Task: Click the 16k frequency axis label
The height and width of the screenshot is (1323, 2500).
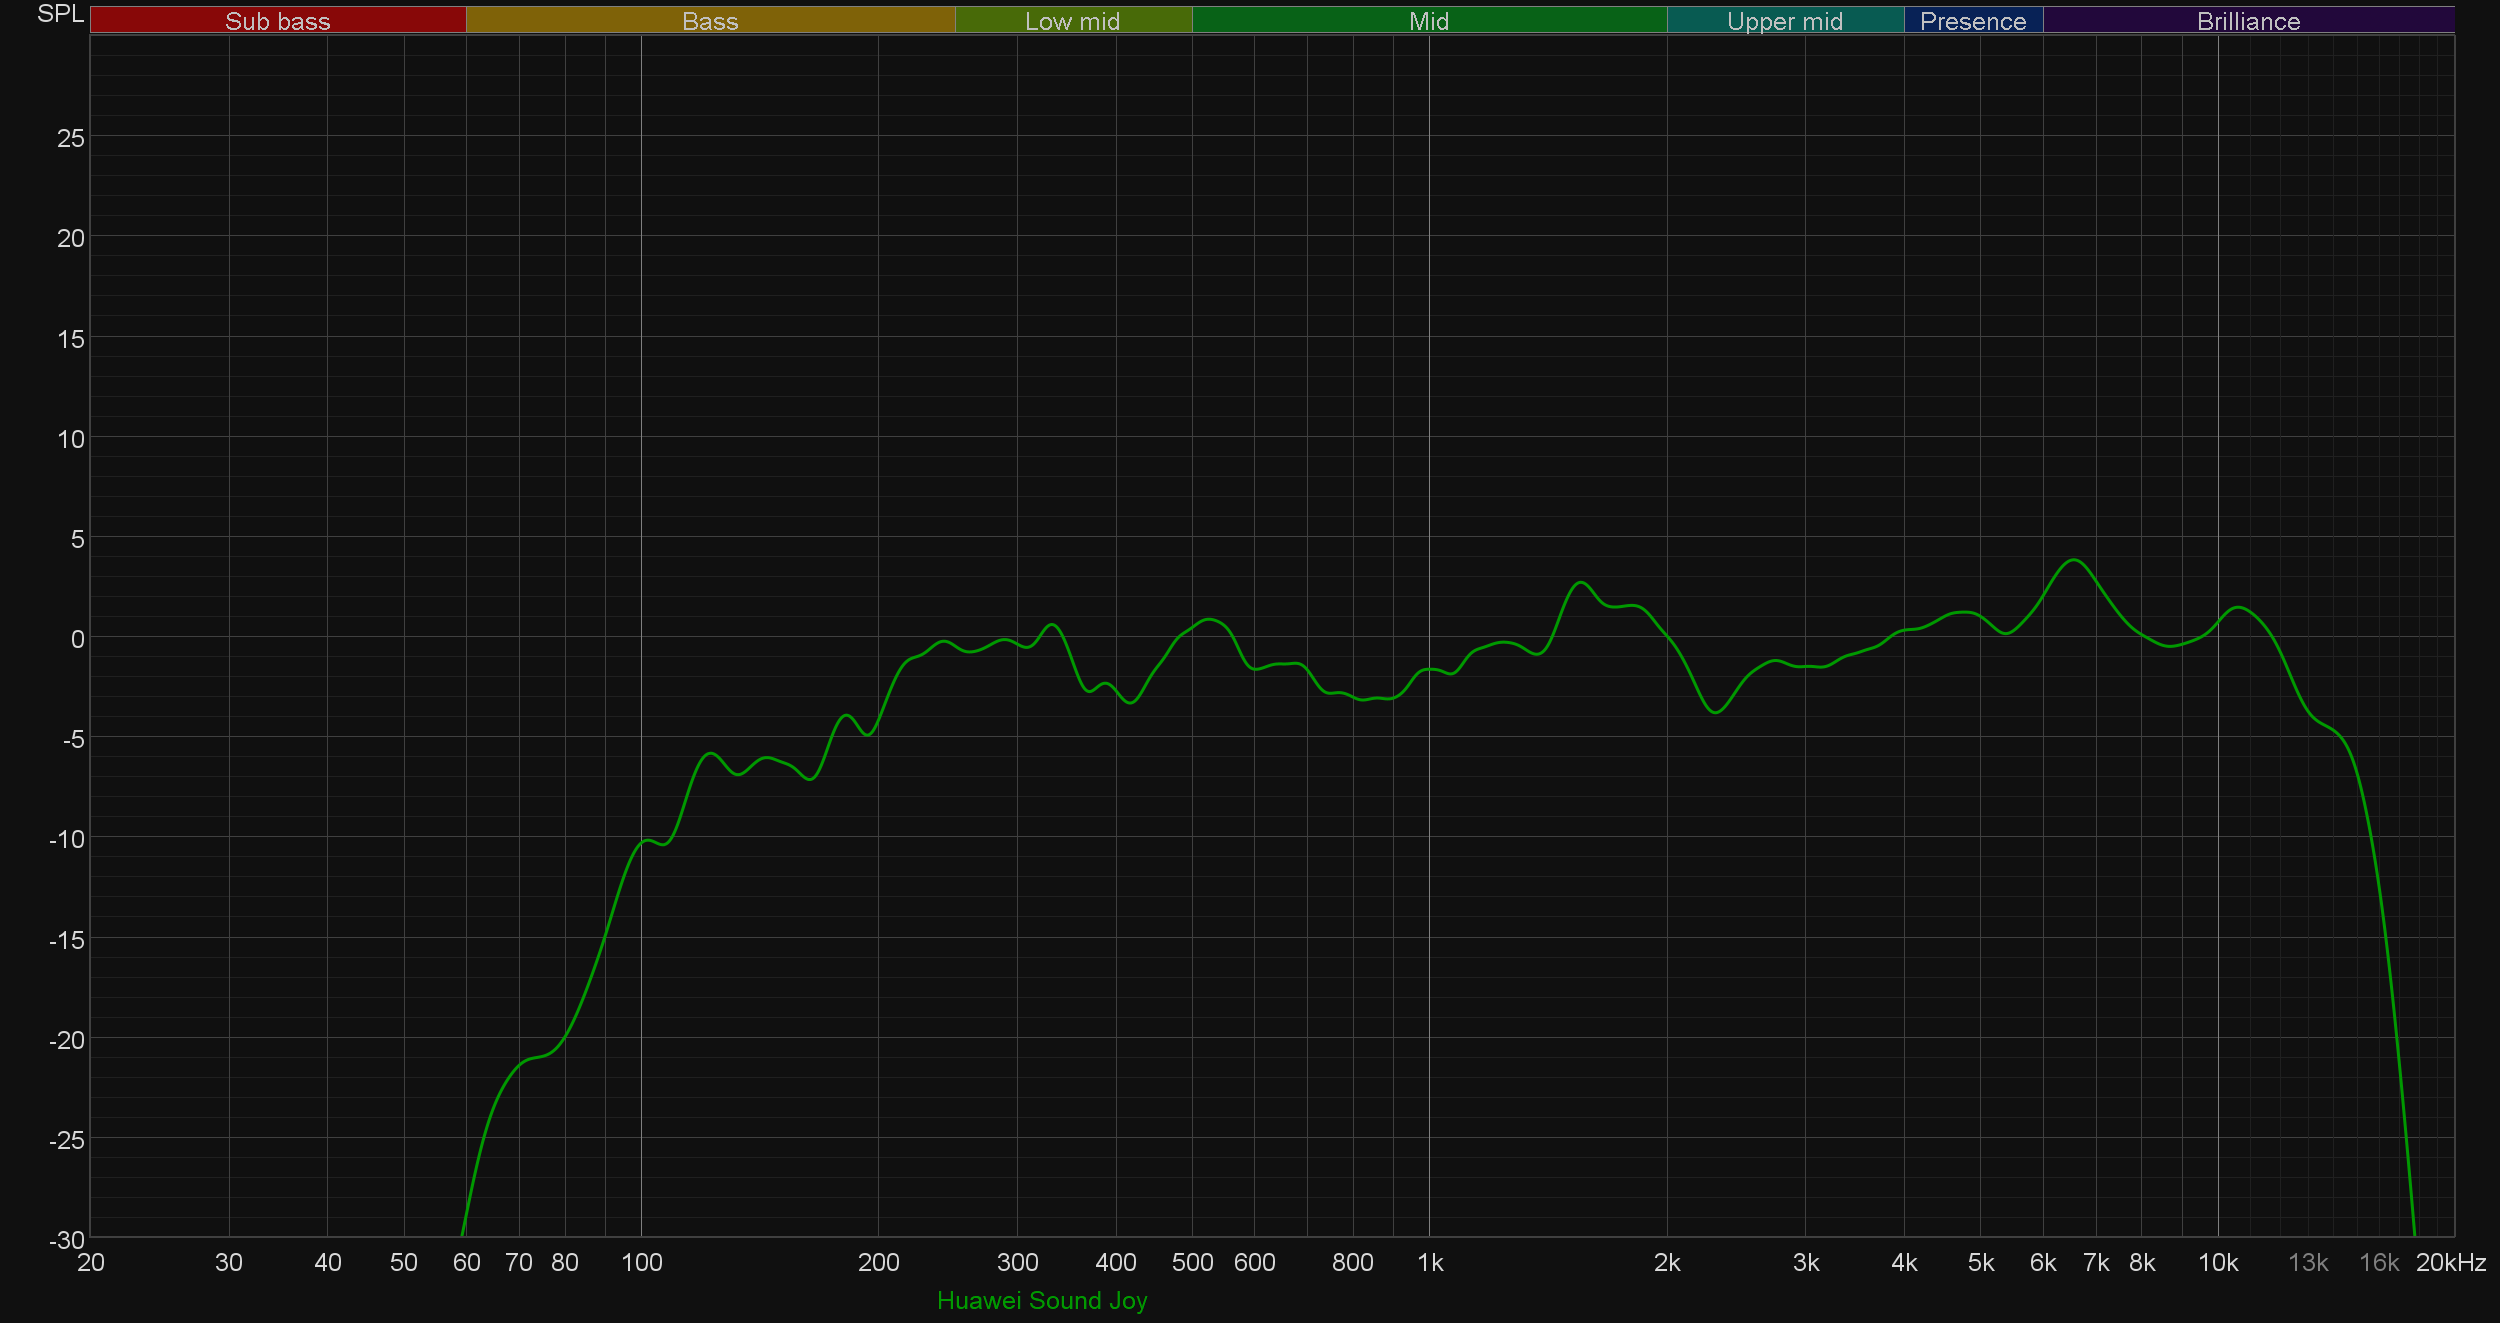Action: pos(2378,1263)
